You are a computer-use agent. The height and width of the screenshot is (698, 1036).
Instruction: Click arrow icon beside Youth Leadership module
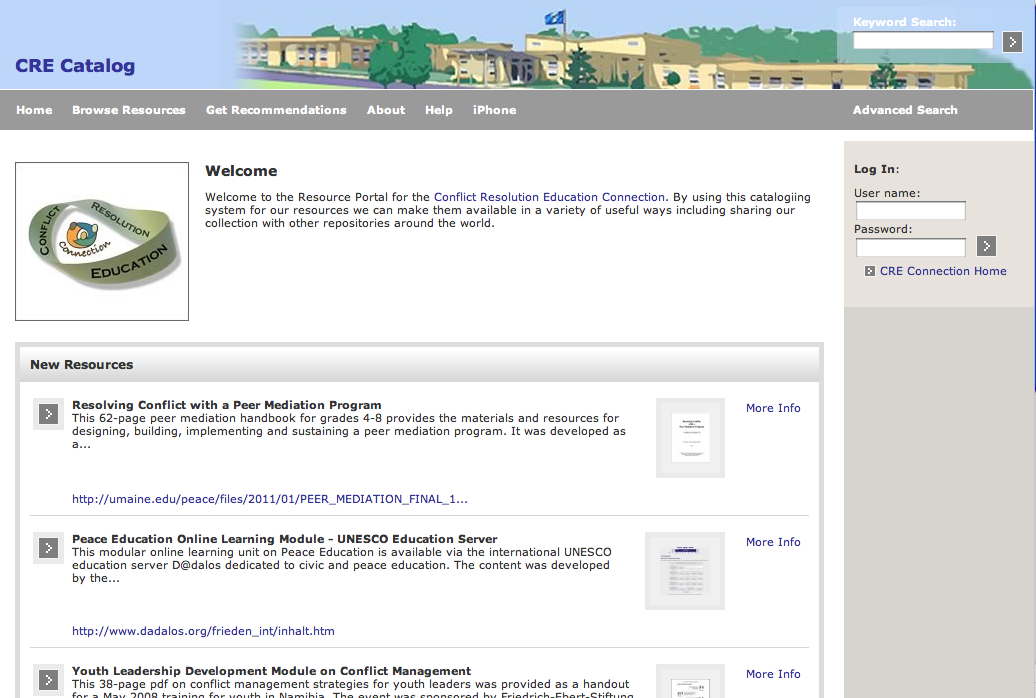coord(48,679)
